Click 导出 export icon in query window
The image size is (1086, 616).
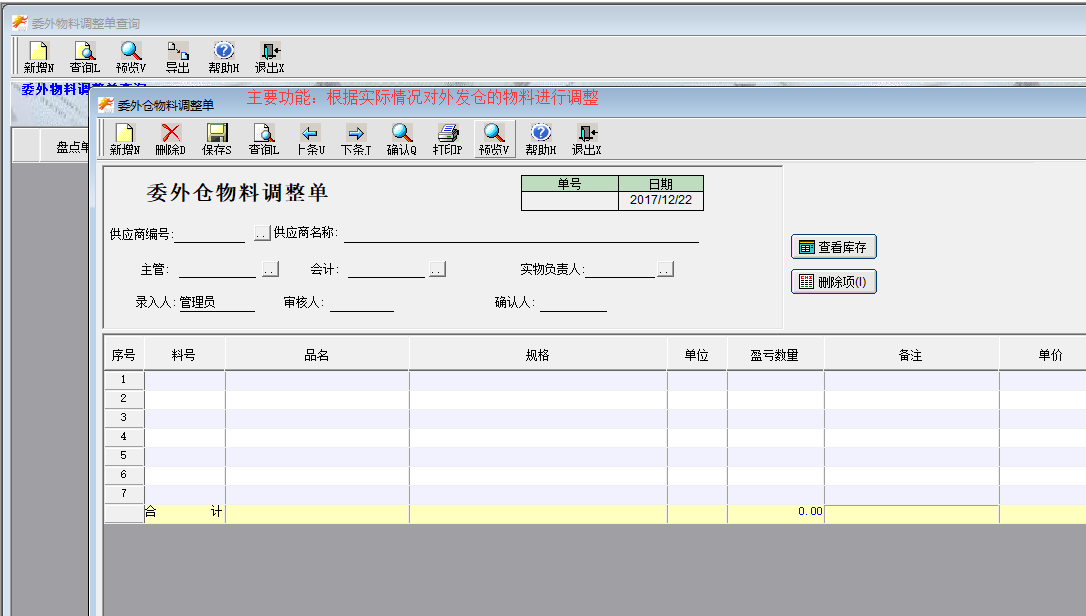(177, 57)
